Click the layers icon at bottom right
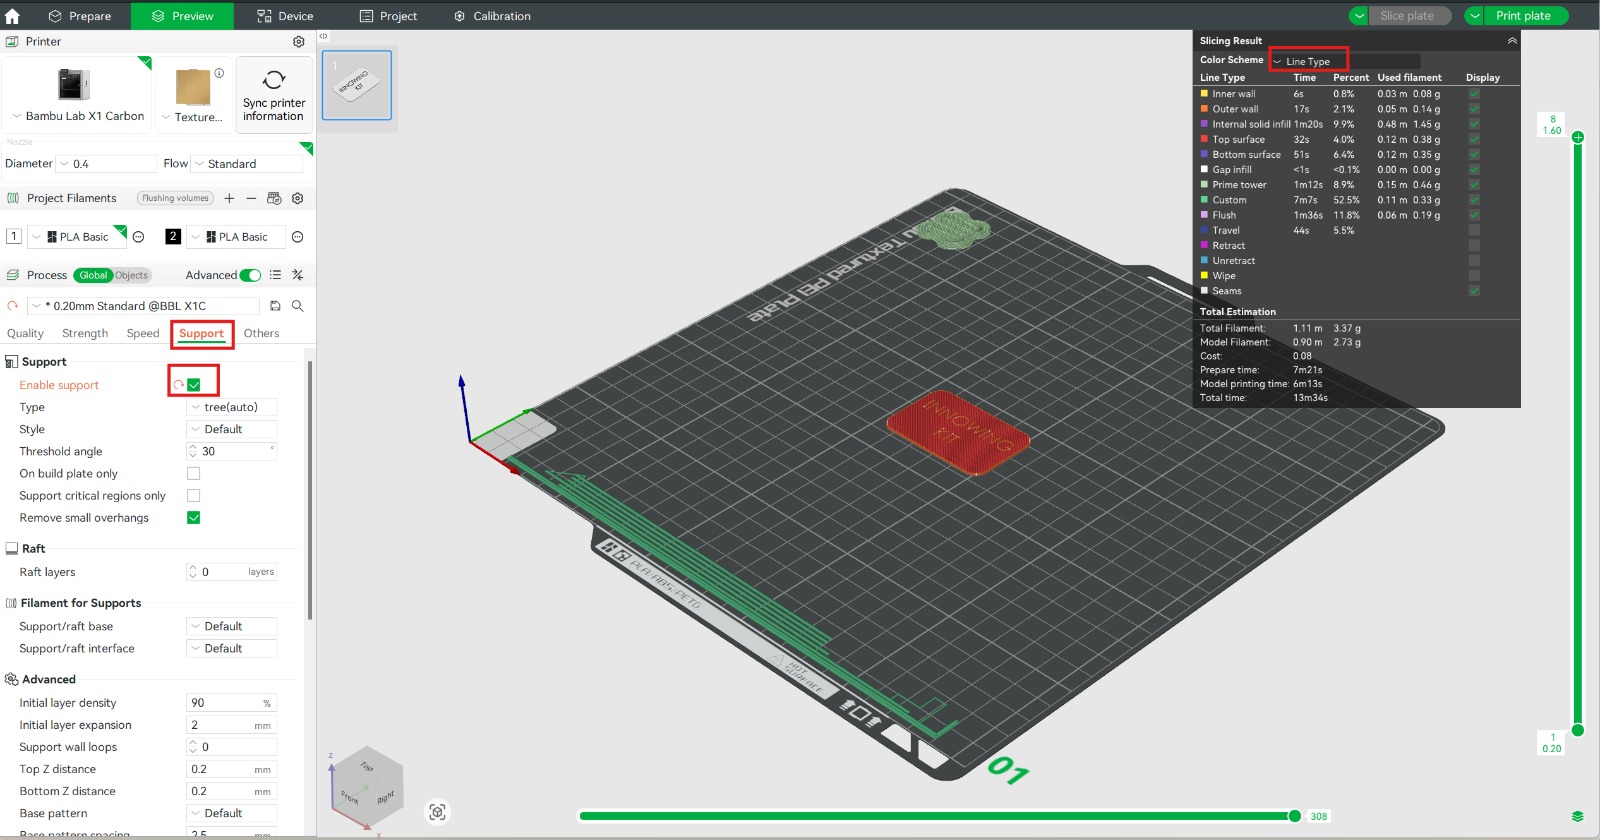The height and width of the screenshot is (840, 1600). [x=1577, y=816]
